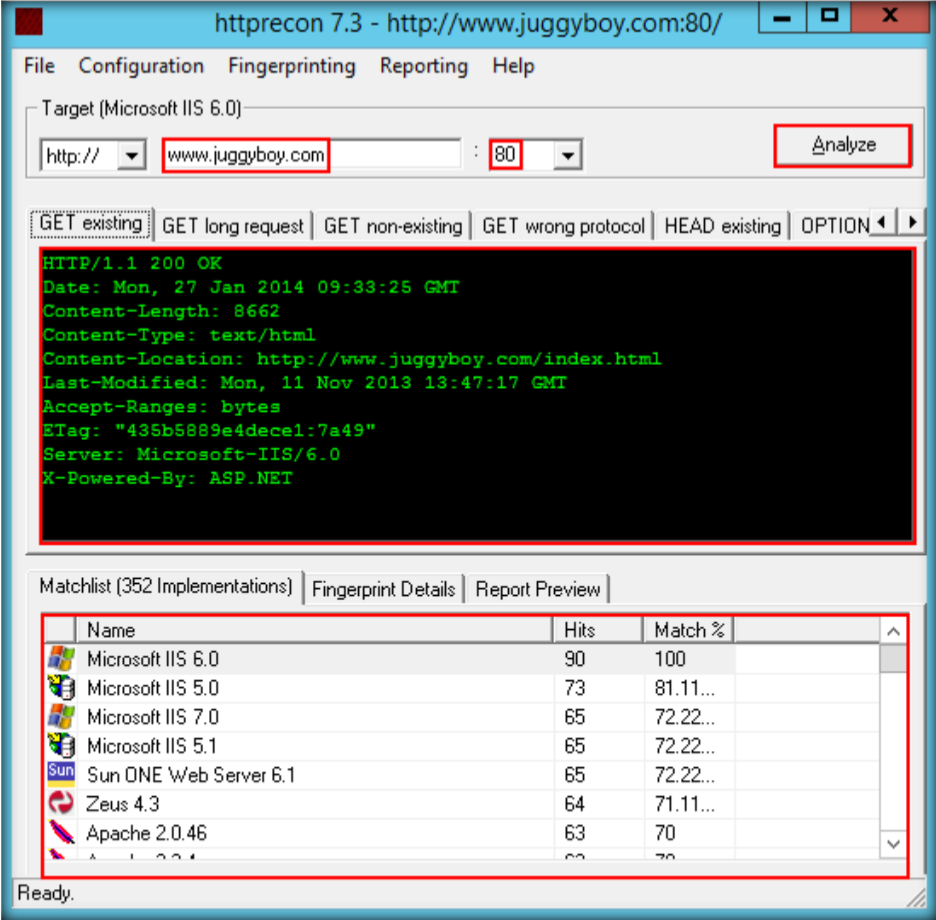Switch to the GET long request tab
This screenshot has height=920, width=936.
(x=232, y=226)
